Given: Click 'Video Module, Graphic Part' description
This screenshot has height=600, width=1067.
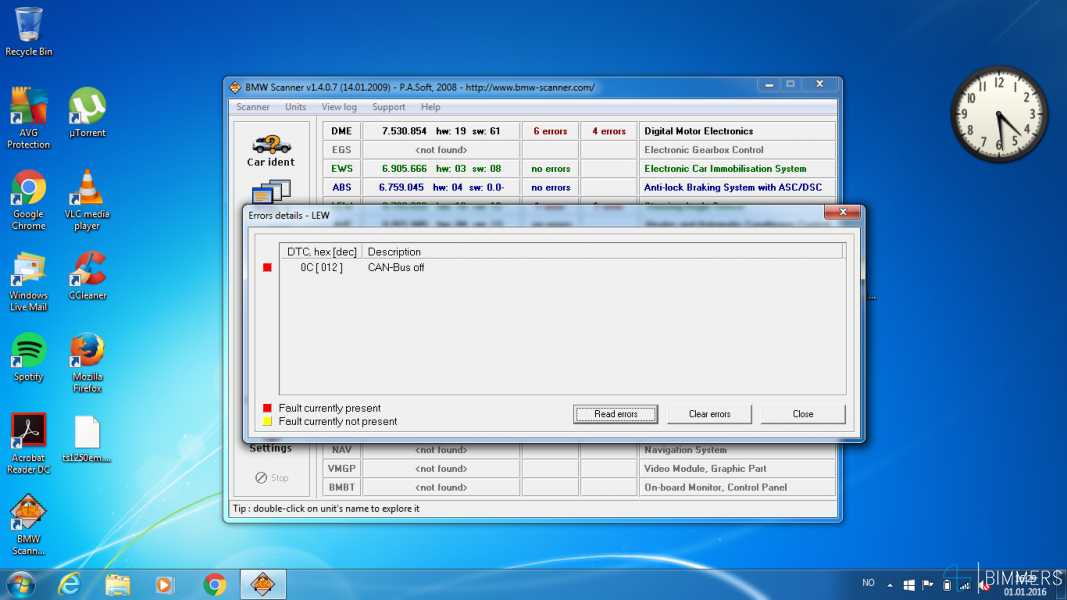Looking at the screenshot, I should coord(705,469).
